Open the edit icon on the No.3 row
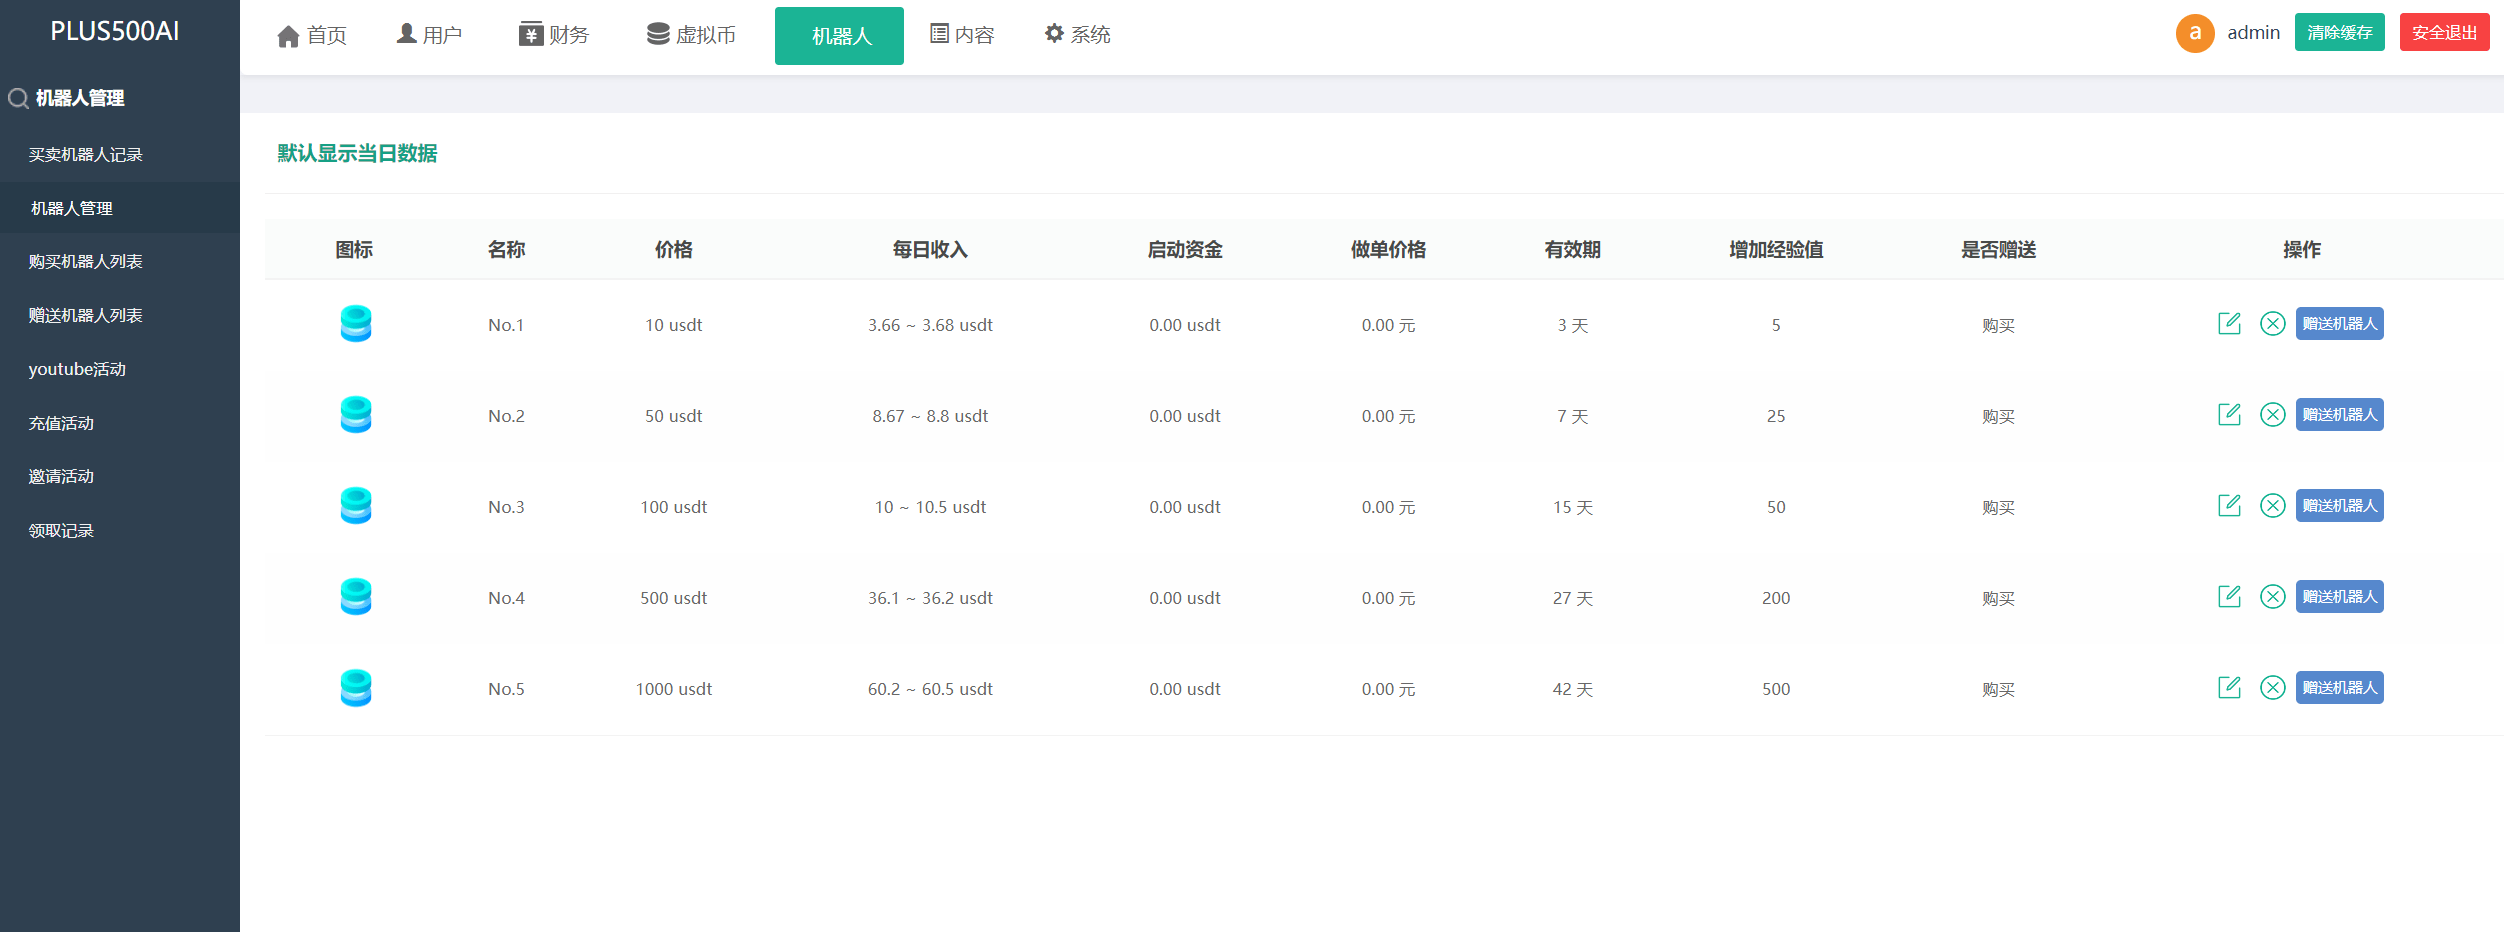This screenshot has height=932, width=2504. [x=2229, y=506]
